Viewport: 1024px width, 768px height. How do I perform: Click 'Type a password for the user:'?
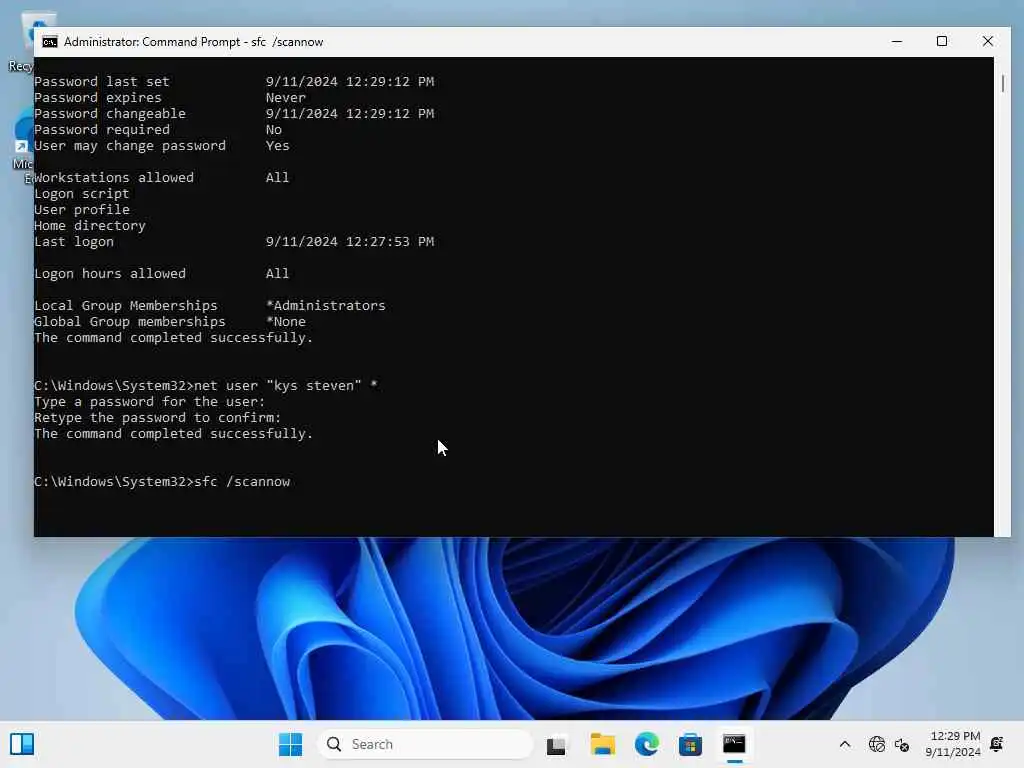[150, 402]
